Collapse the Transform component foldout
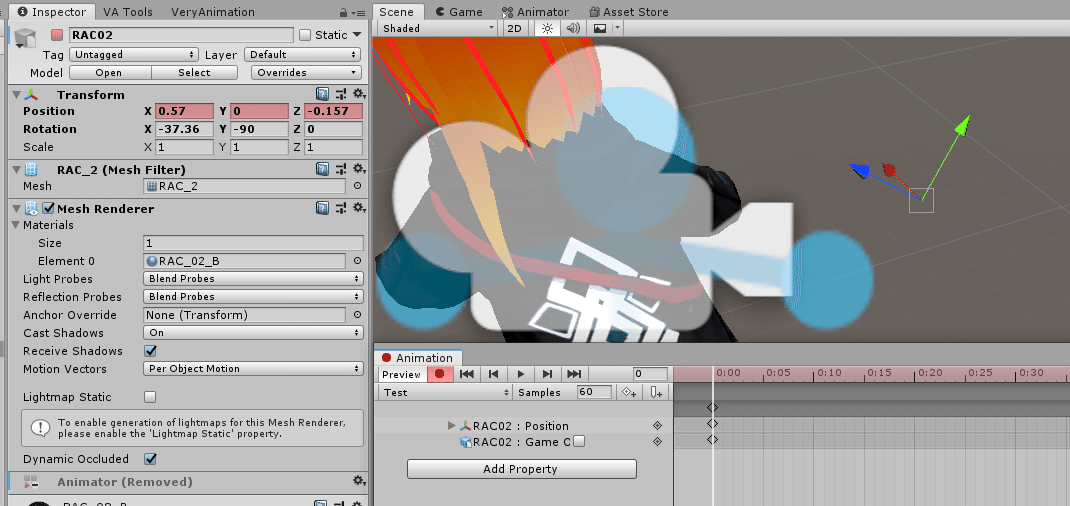Viewport: 1070px width, 506px height. coord(16,95)
